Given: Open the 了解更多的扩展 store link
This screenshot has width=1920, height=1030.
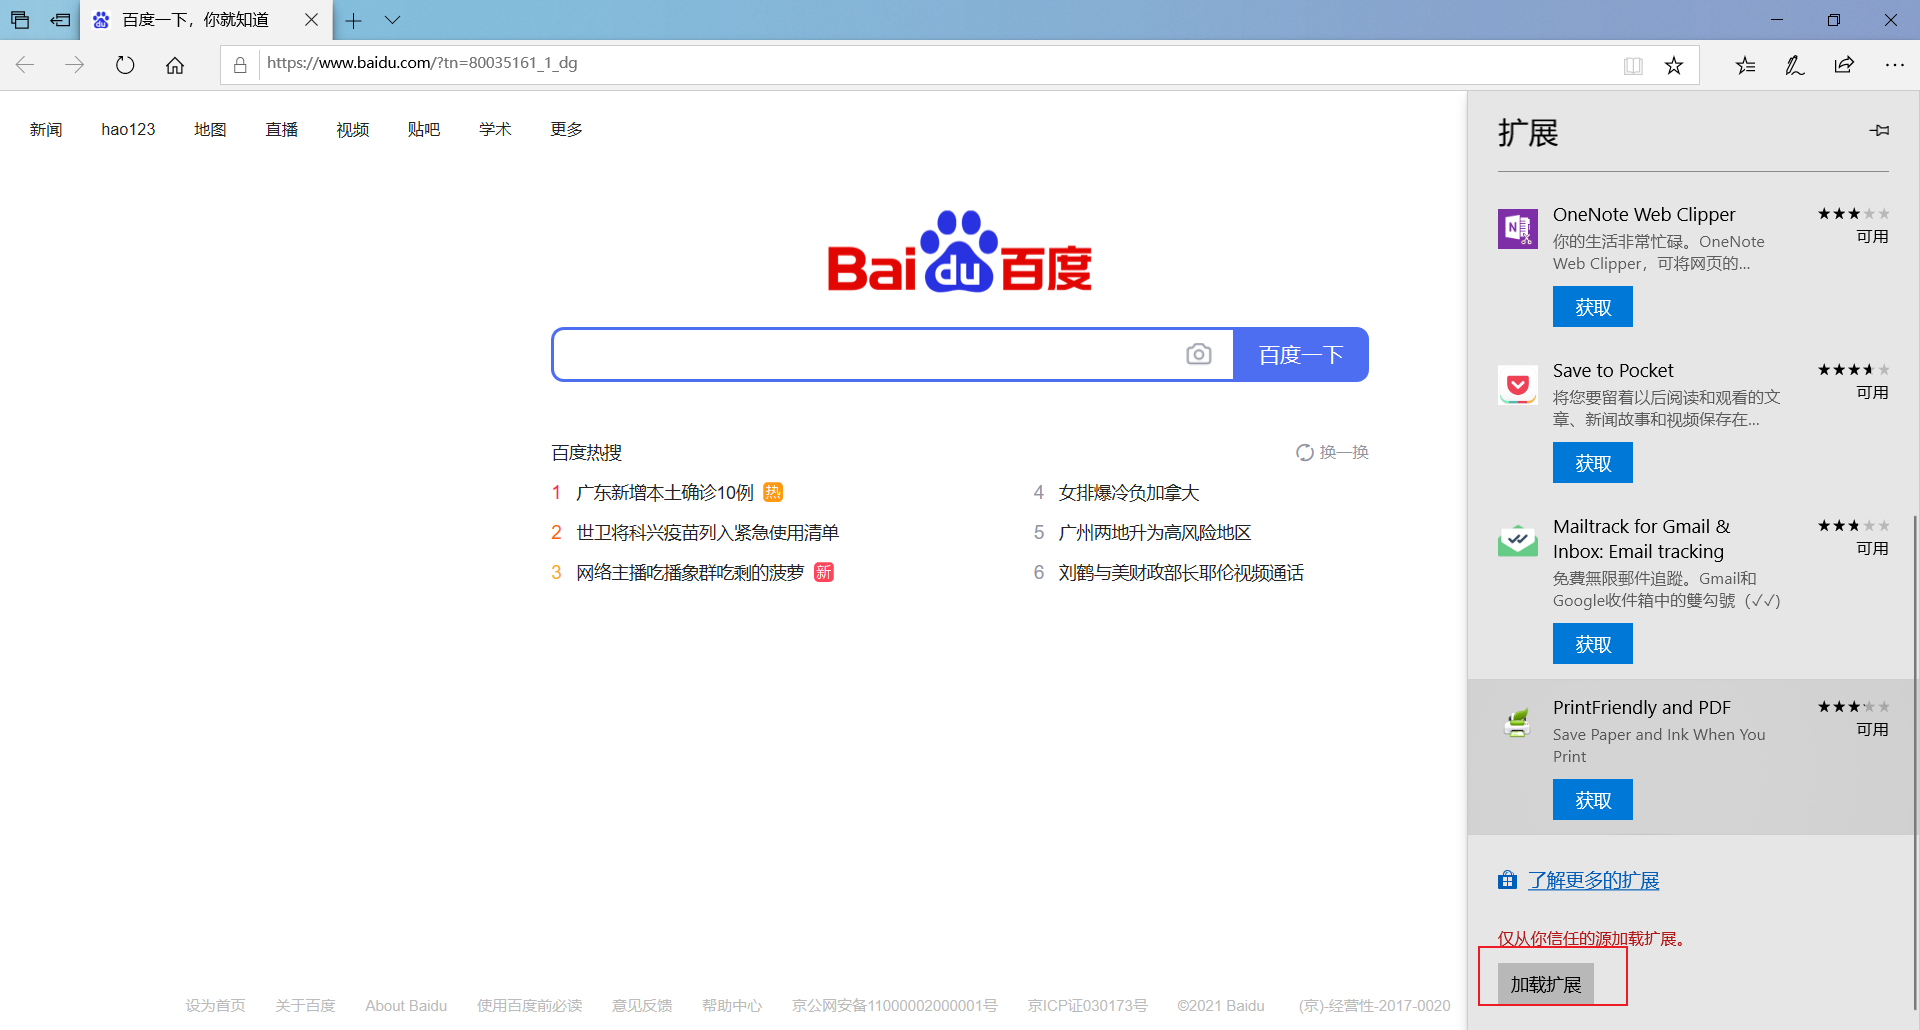Looking at the screenshot, I should [x=1593, y=881].
